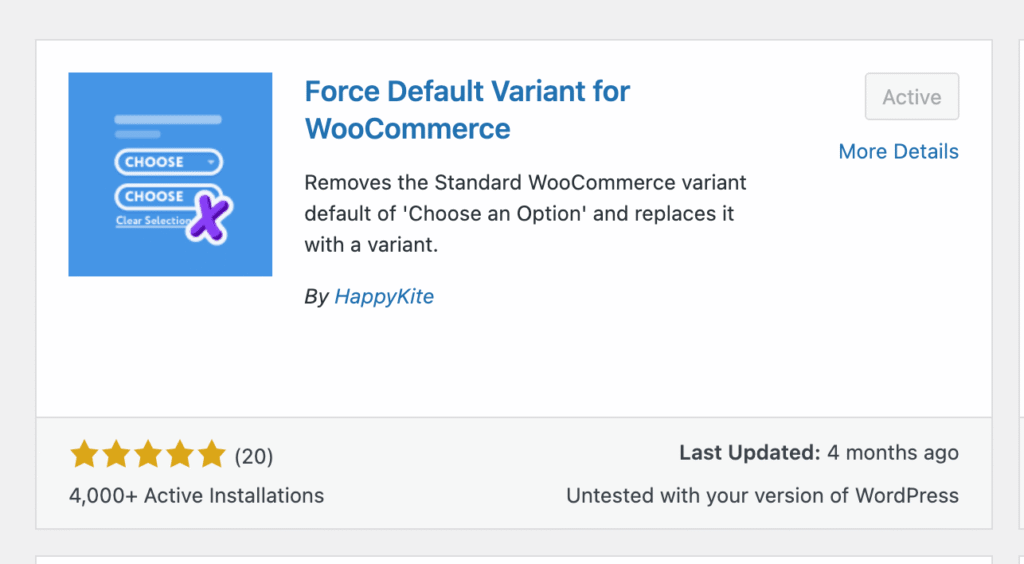Click the Clear Selection text in the plugin icon

151,221
